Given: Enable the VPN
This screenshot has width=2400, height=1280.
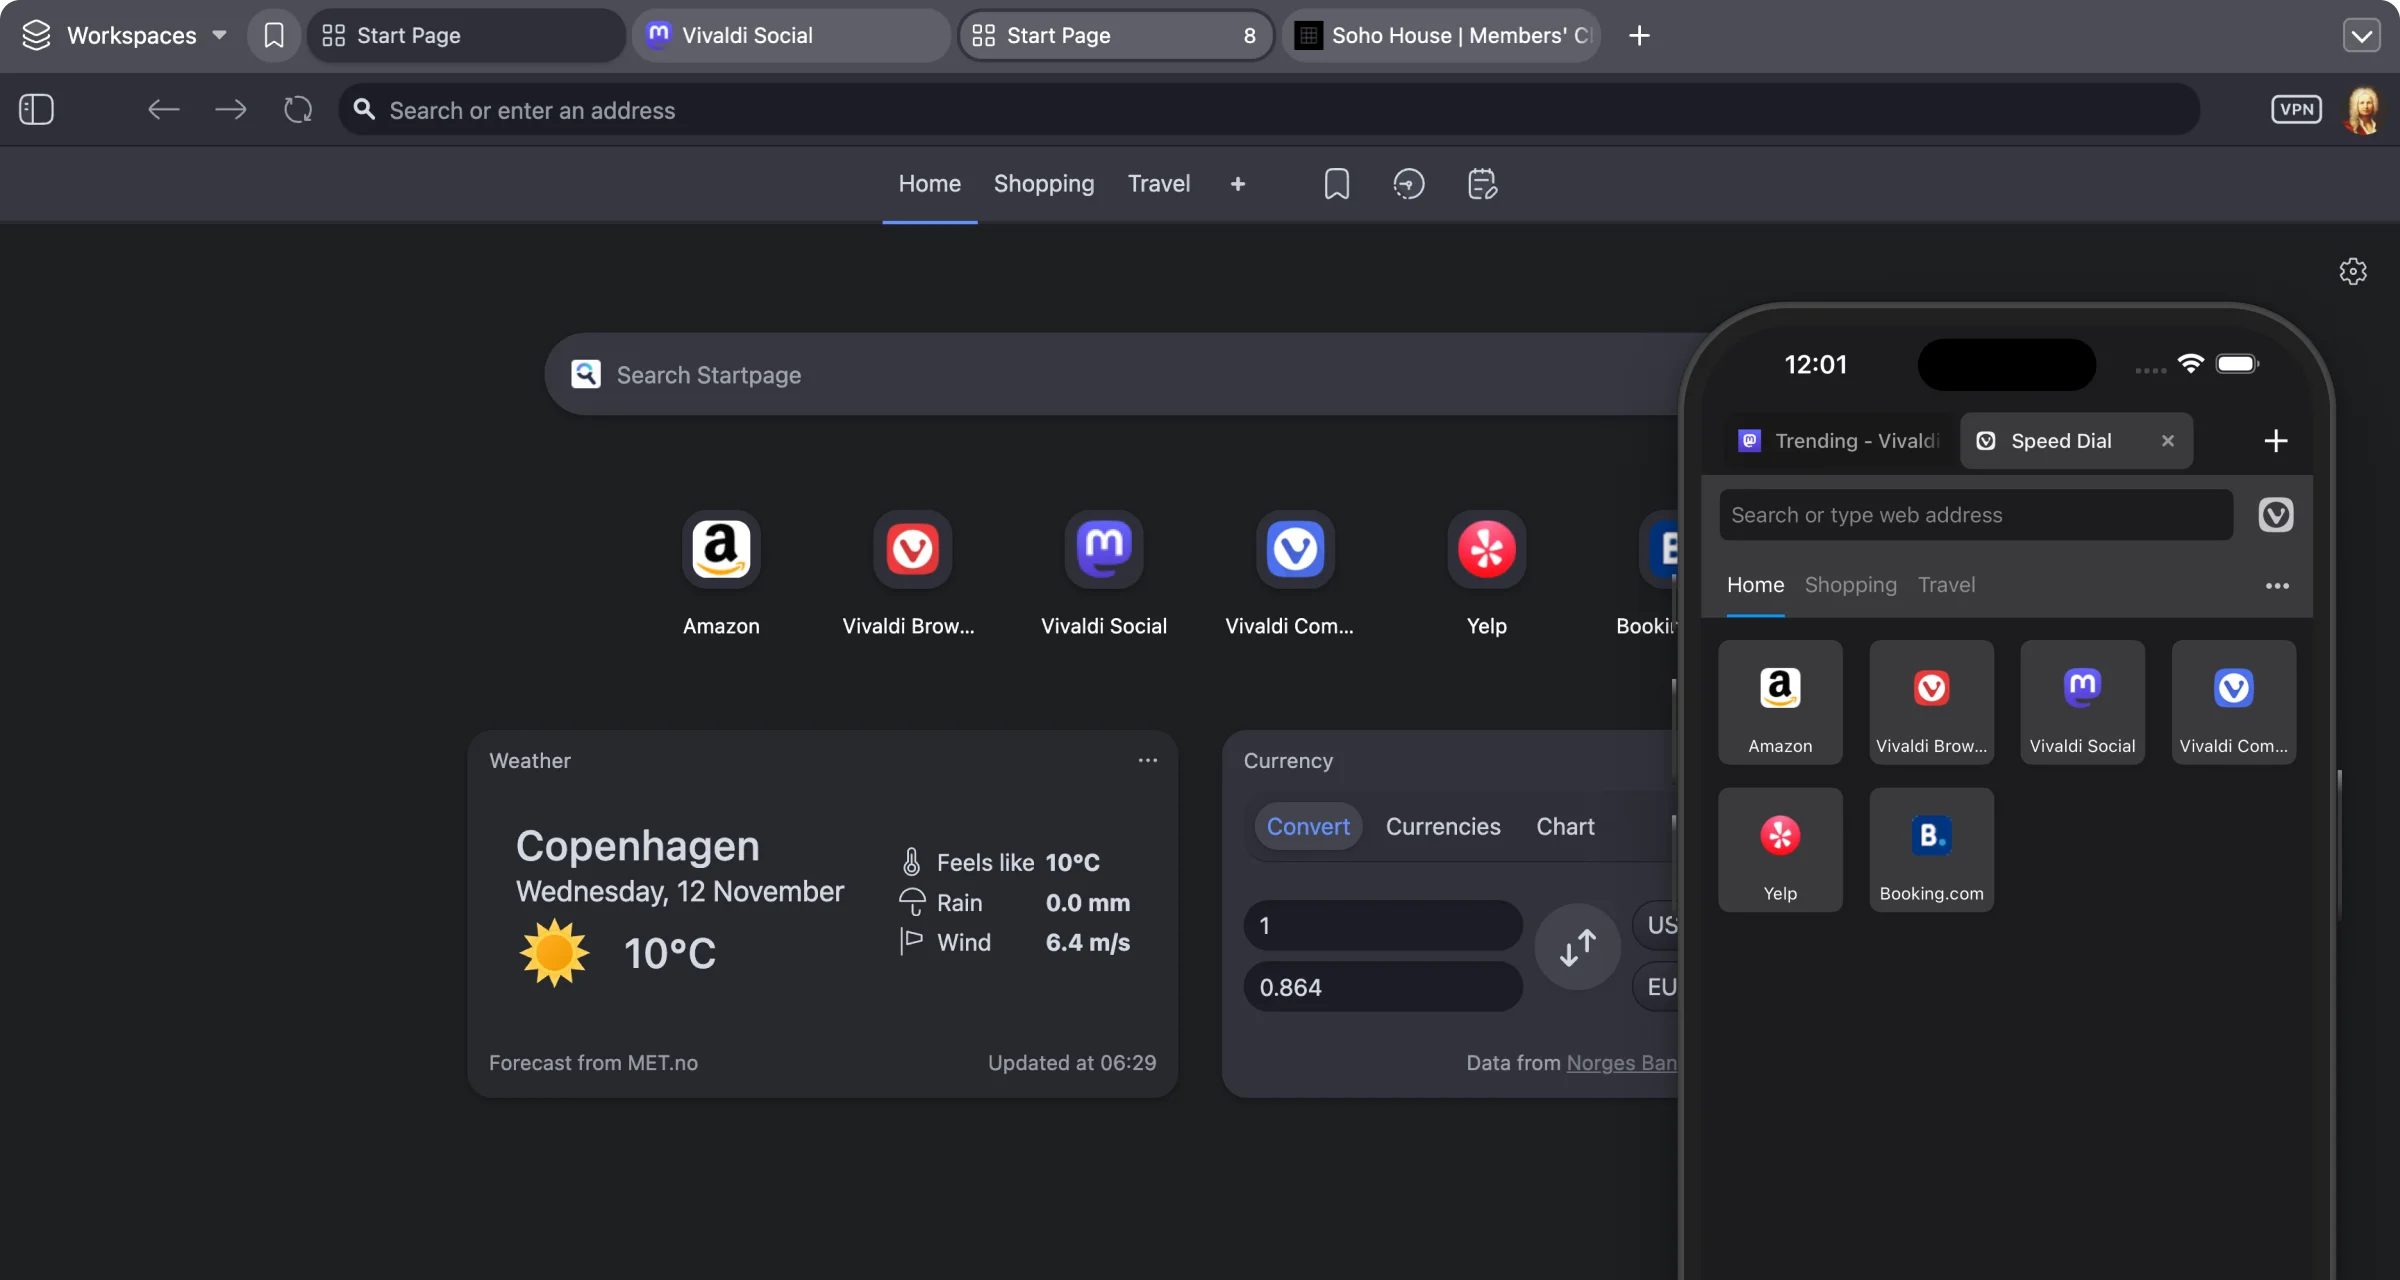Looking at the screenshot, I should pos(2296,109).
